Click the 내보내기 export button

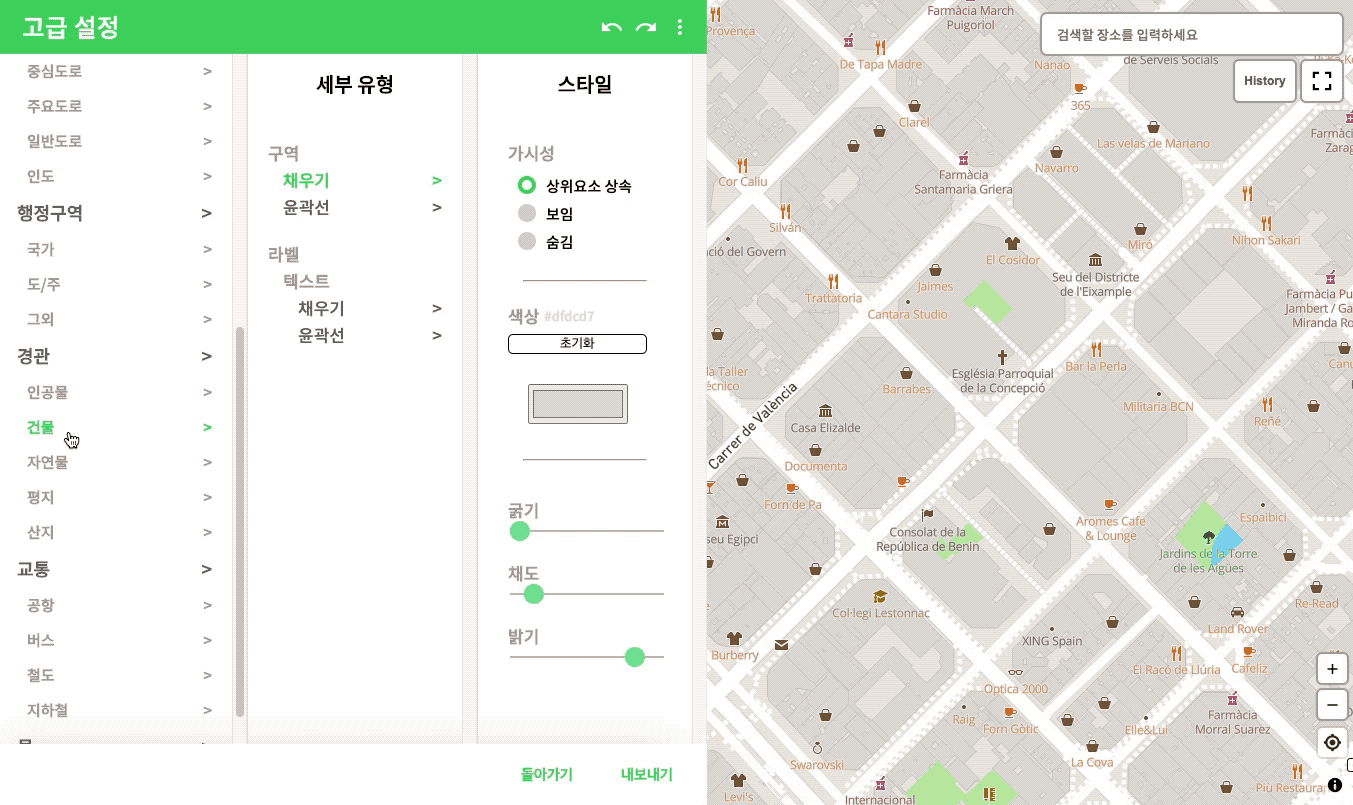click(647, 774)
